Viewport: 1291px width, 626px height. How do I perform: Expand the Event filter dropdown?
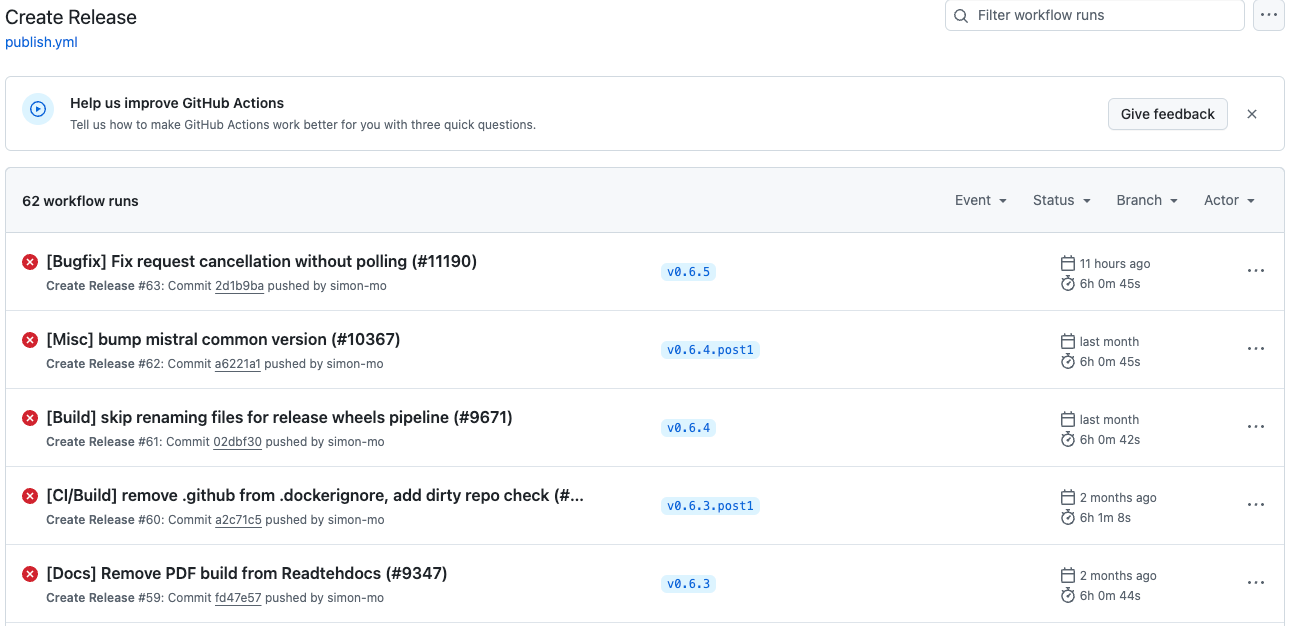click(x=980, y=201)
